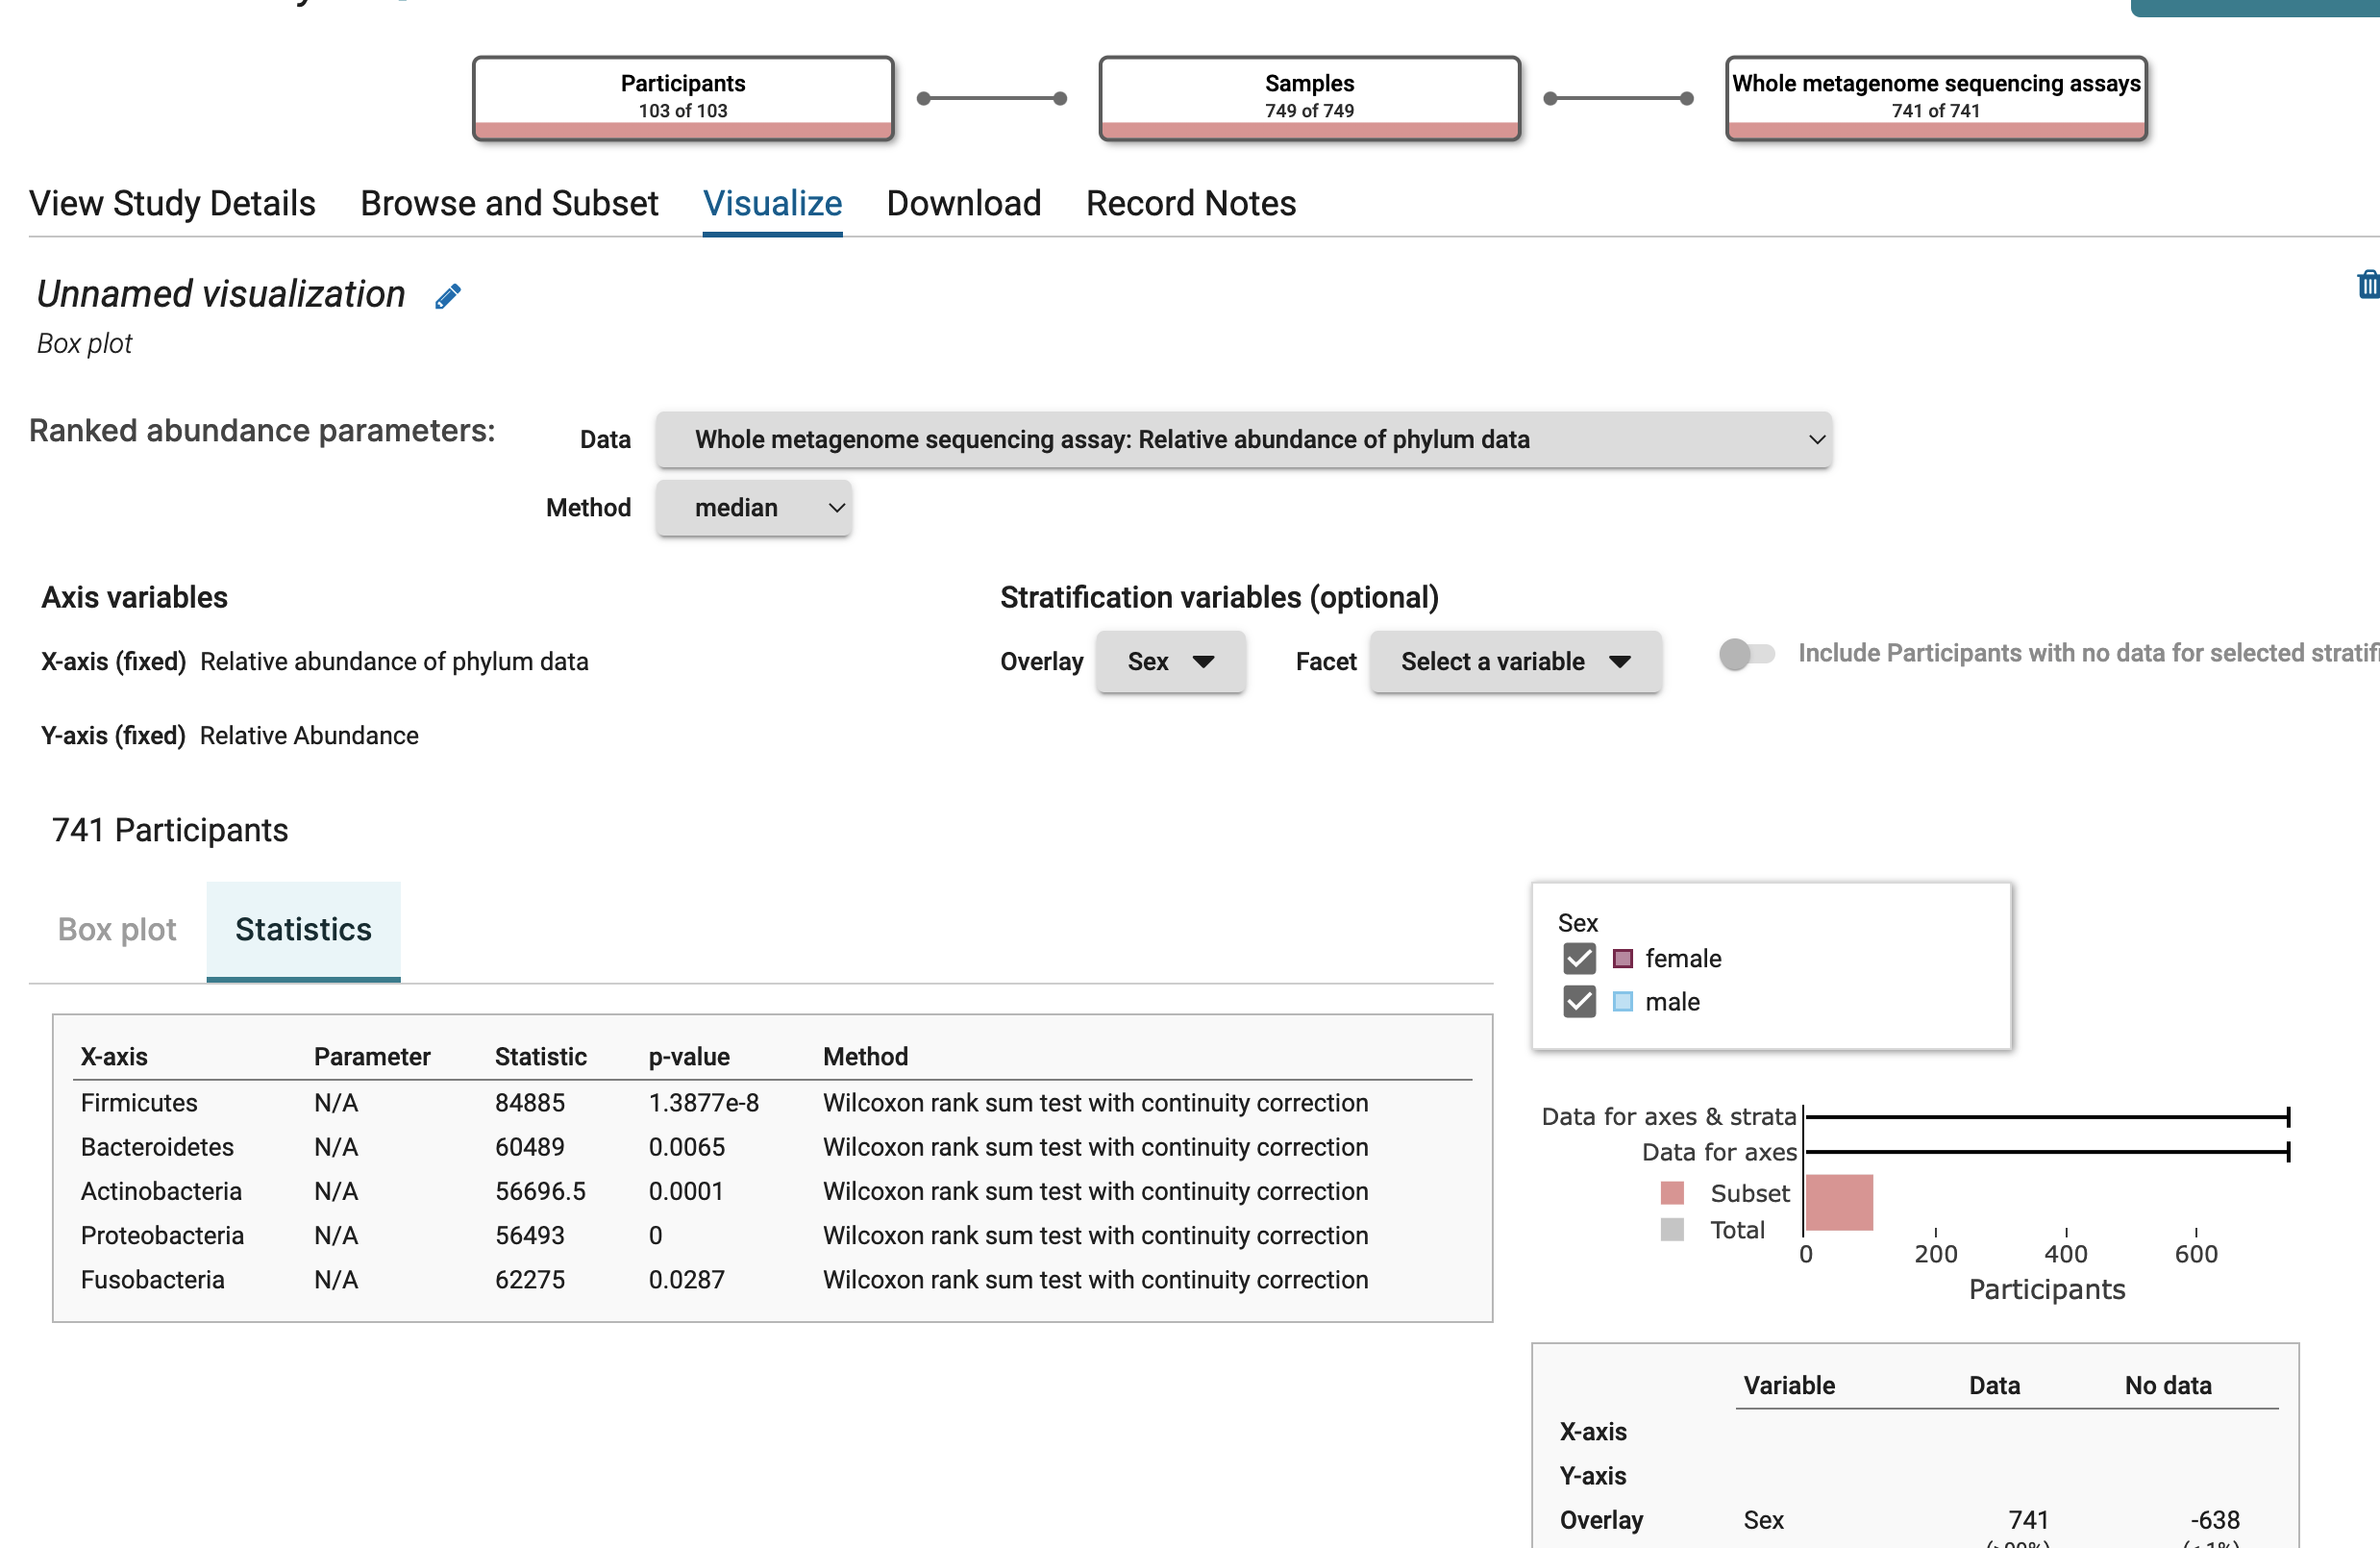Switch to the Box plot tab
2380x1548 pixels.
[117, 929]
